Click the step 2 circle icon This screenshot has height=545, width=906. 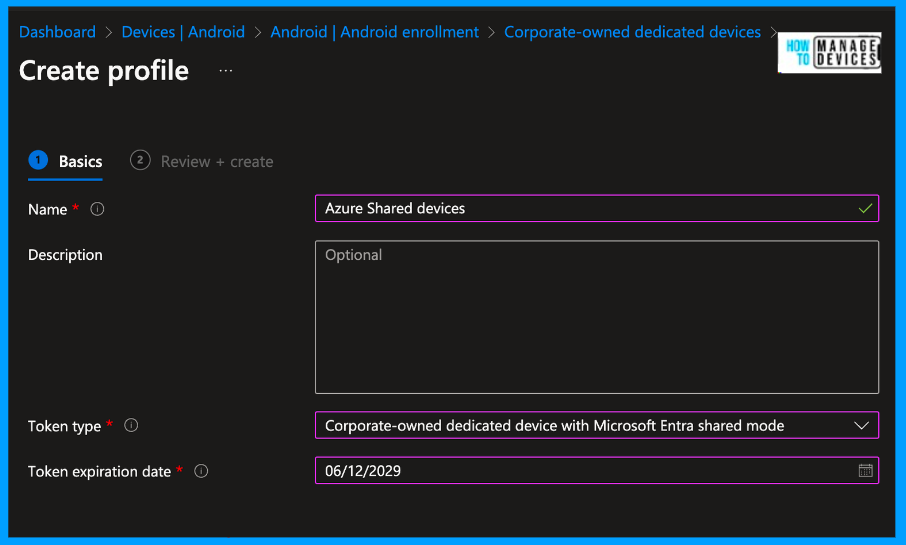(x=140, y=160)
